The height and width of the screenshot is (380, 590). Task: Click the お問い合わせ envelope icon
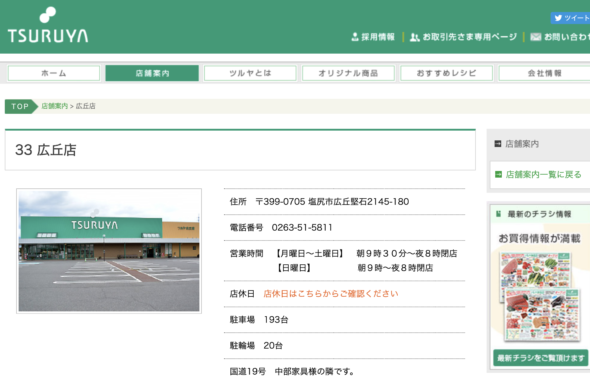(x=535, y=37)
